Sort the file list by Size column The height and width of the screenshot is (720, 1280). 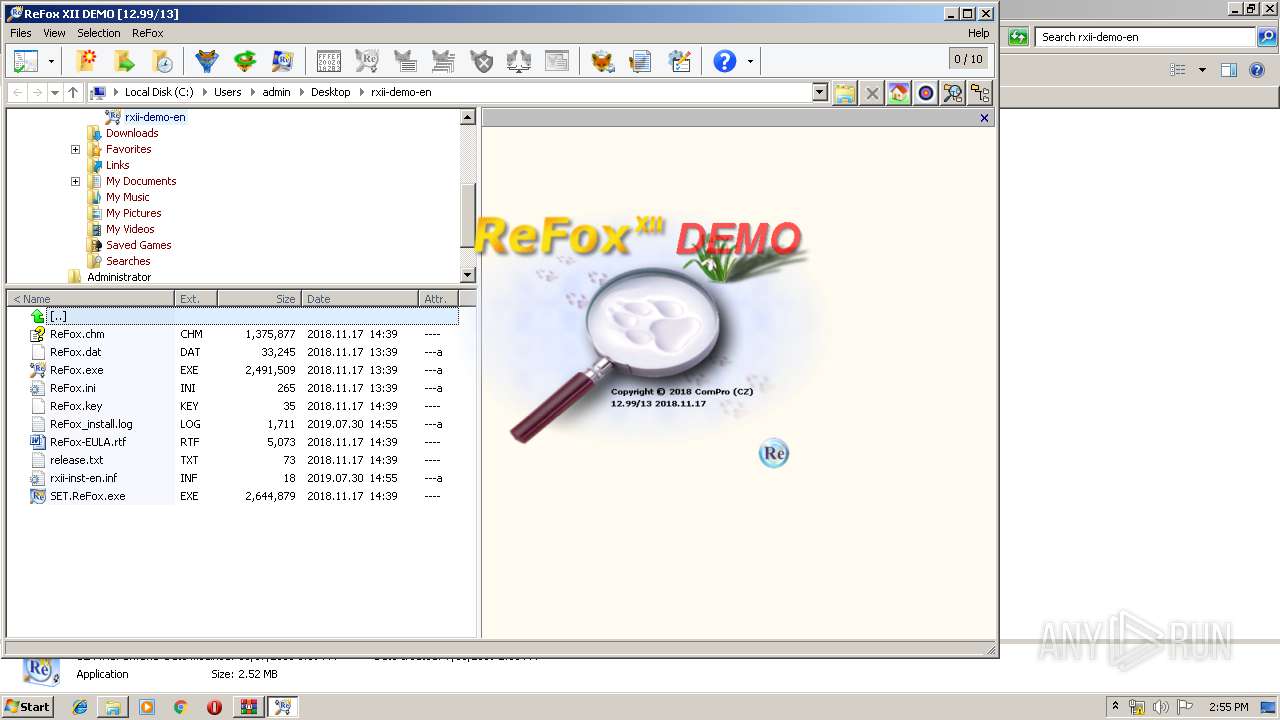tap(259, 299)
